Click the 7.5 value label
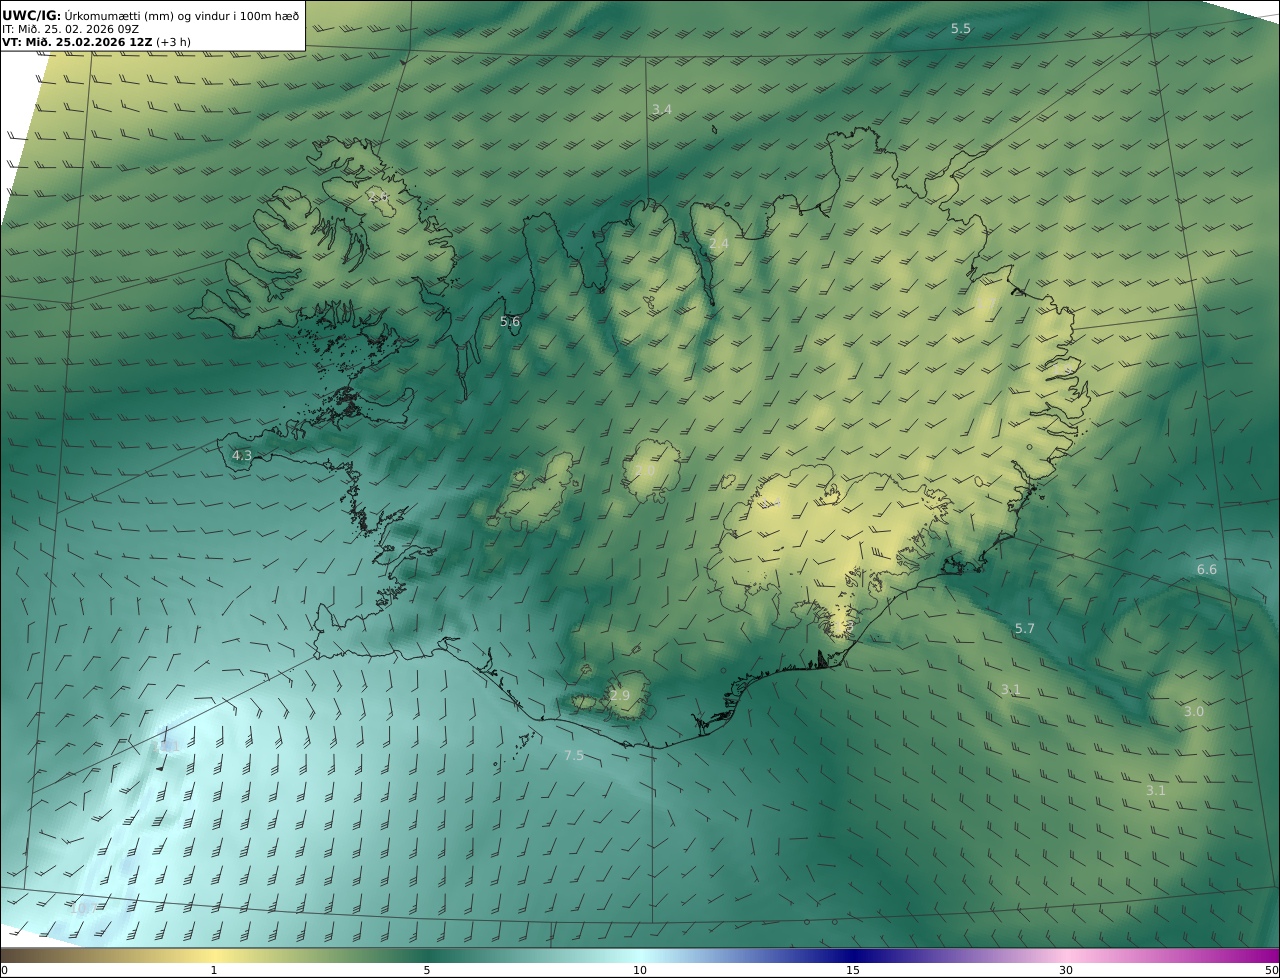This screenshot has height=978, width=1280. click(574, 756)
